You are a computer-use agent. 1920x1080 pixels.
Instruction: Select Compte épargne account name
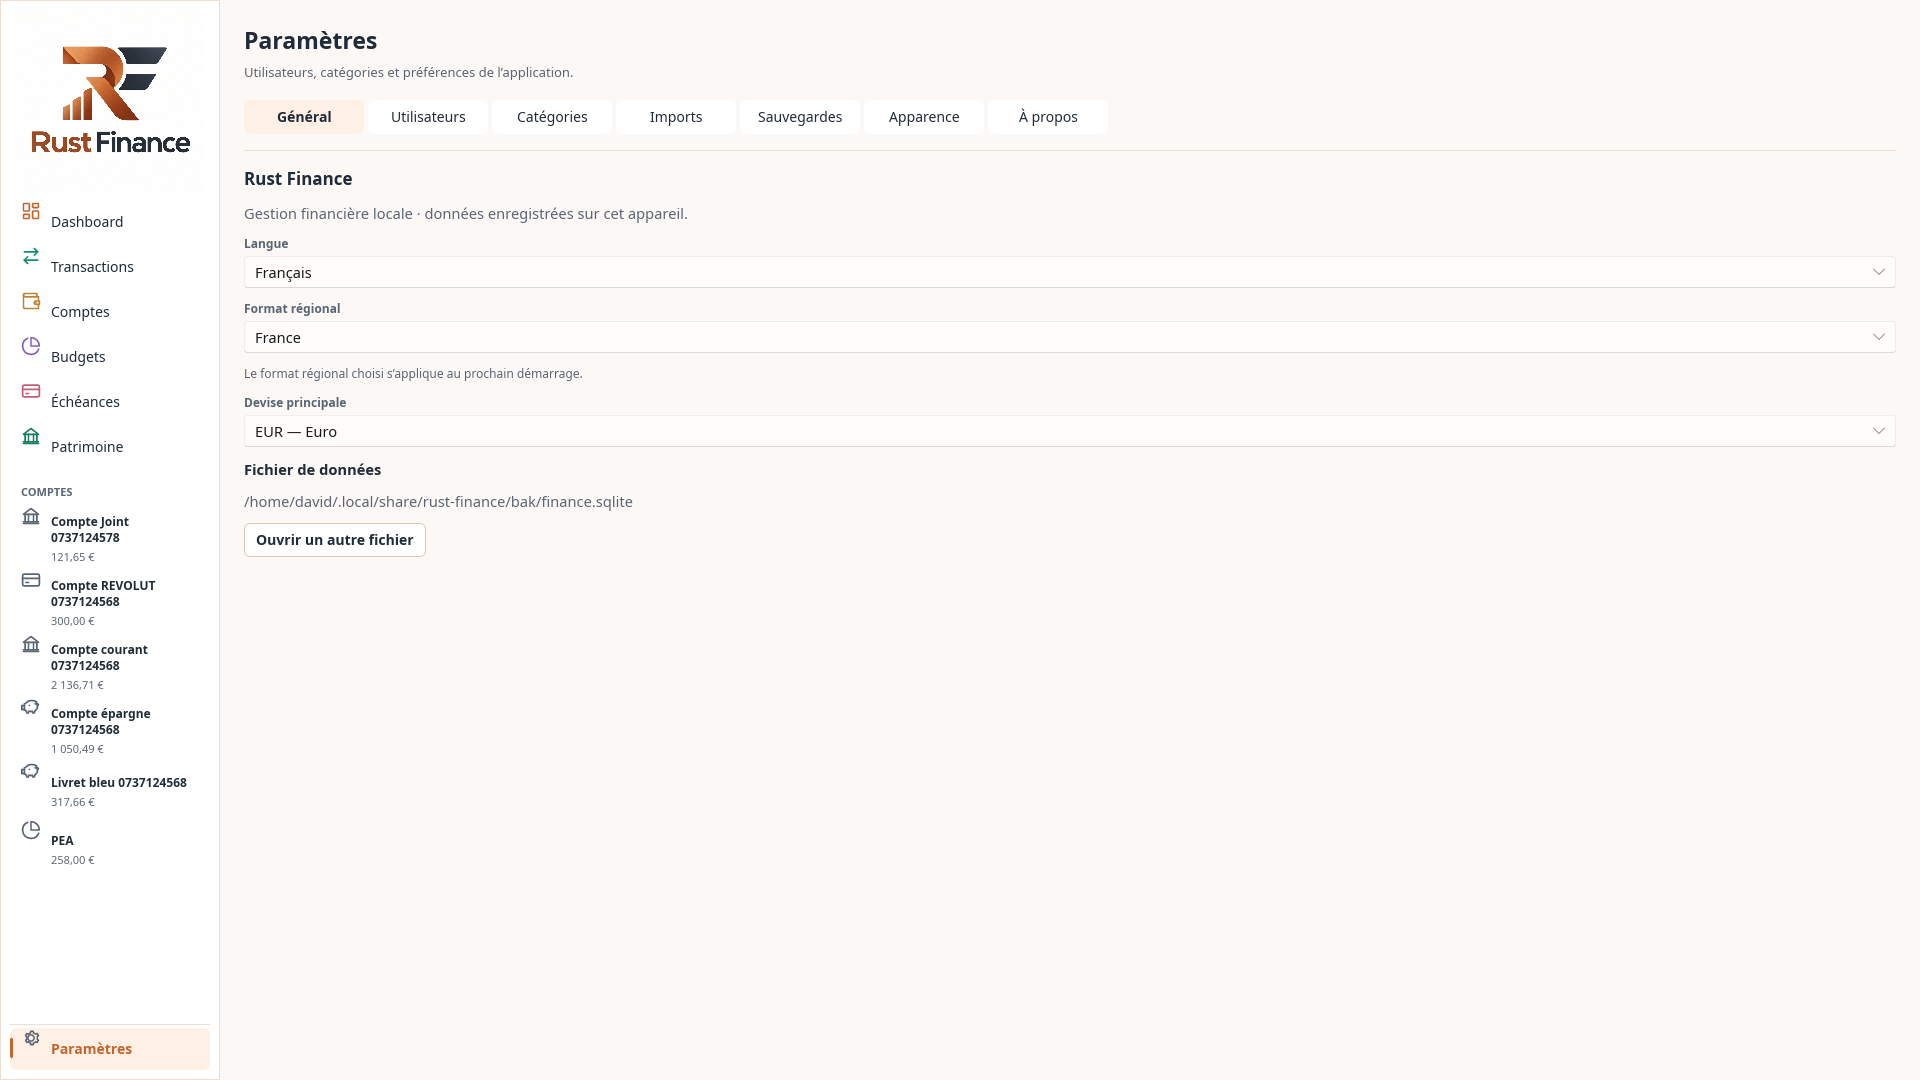click(100, 722)
